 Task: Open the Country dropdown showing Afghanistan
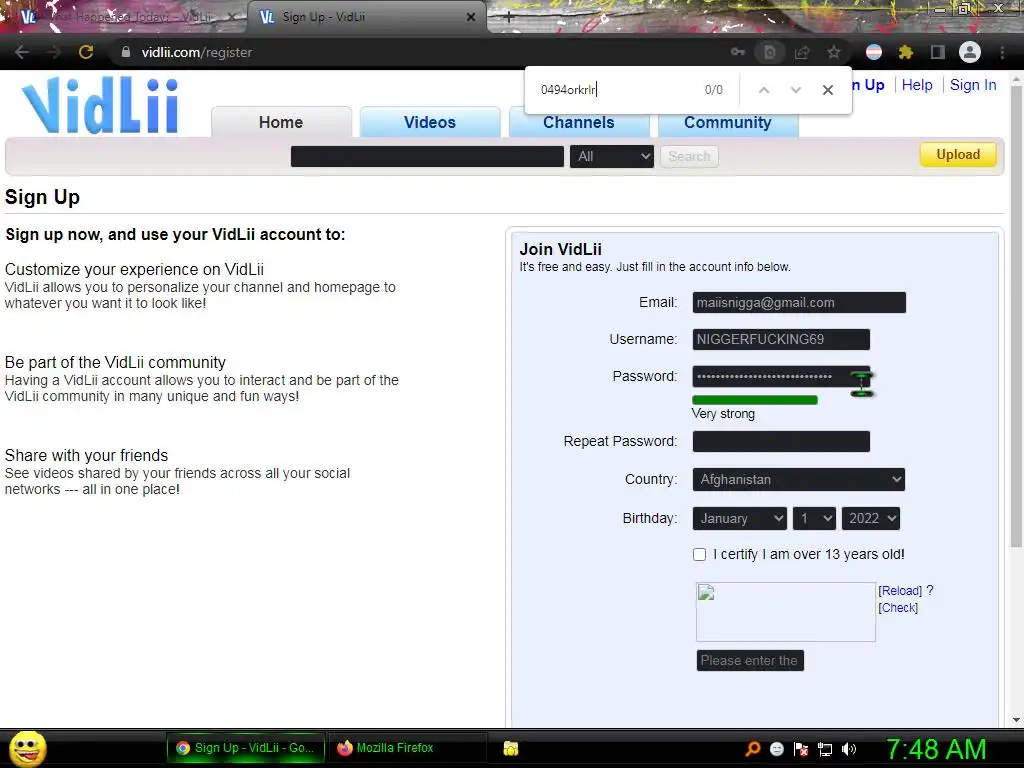(x=799, y=479)
